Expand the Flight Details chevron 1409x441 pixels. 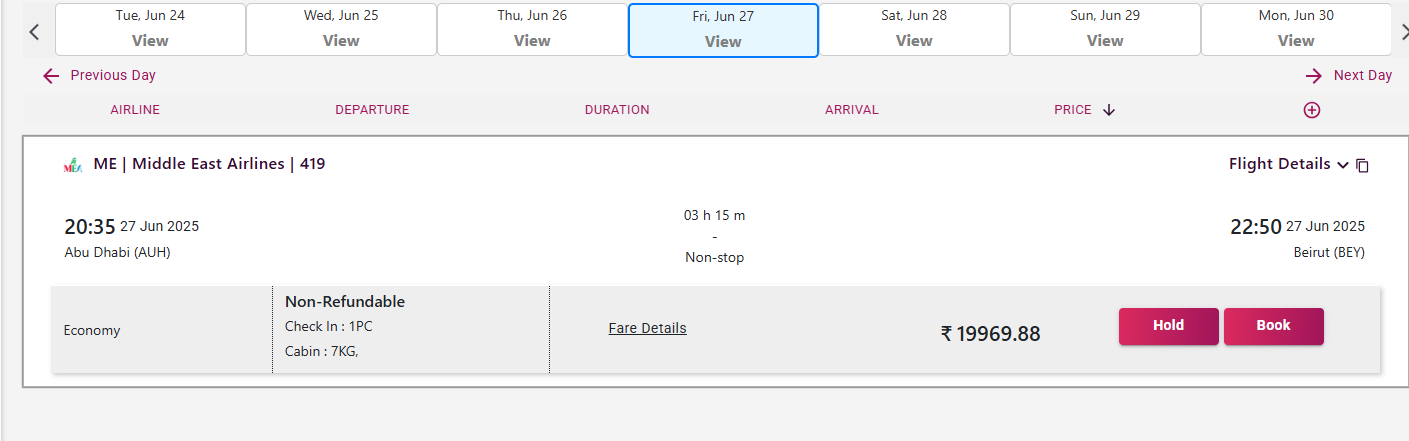[x=1343, y=165]
